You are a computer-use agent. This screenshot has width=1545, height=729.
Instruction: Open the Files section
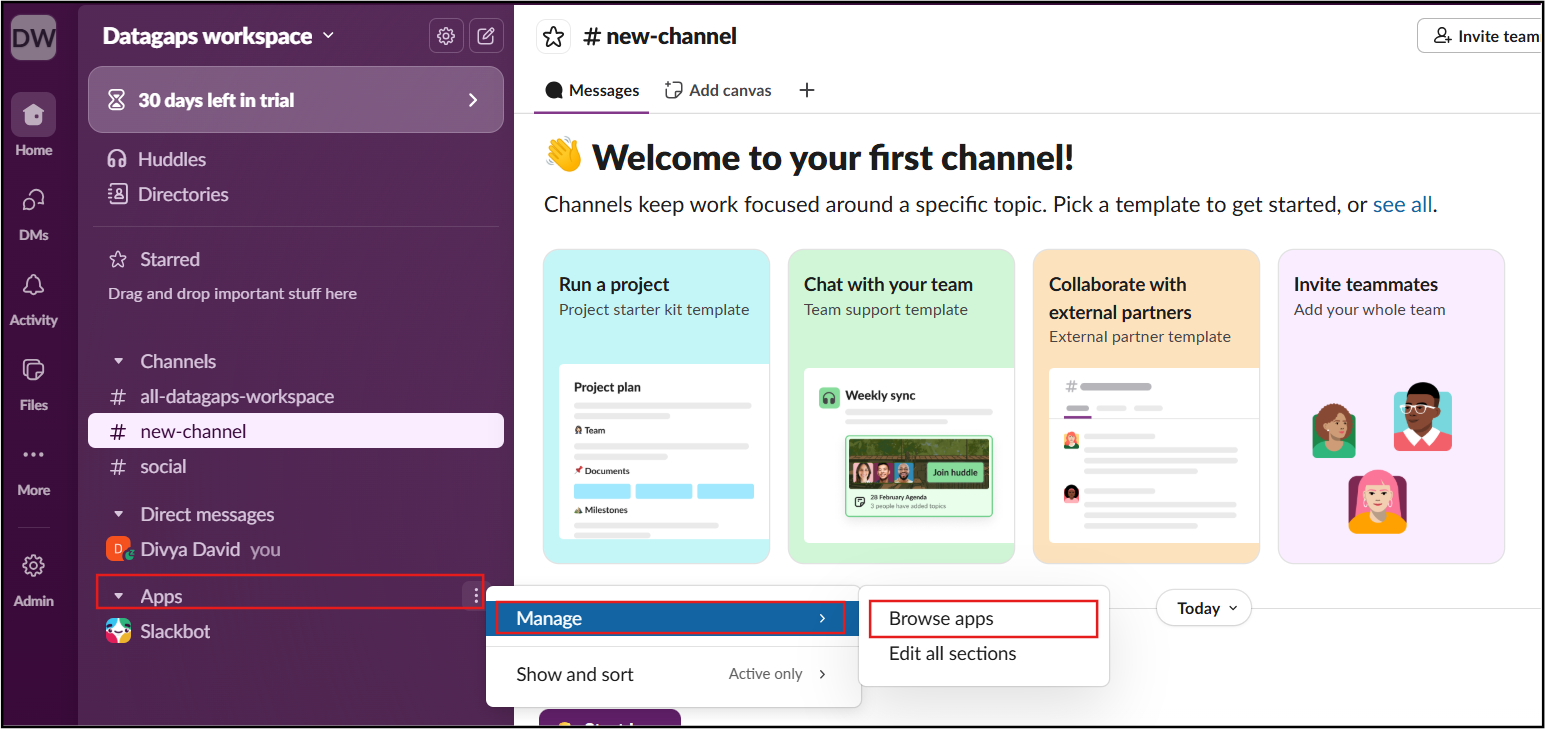pos(33,382)
